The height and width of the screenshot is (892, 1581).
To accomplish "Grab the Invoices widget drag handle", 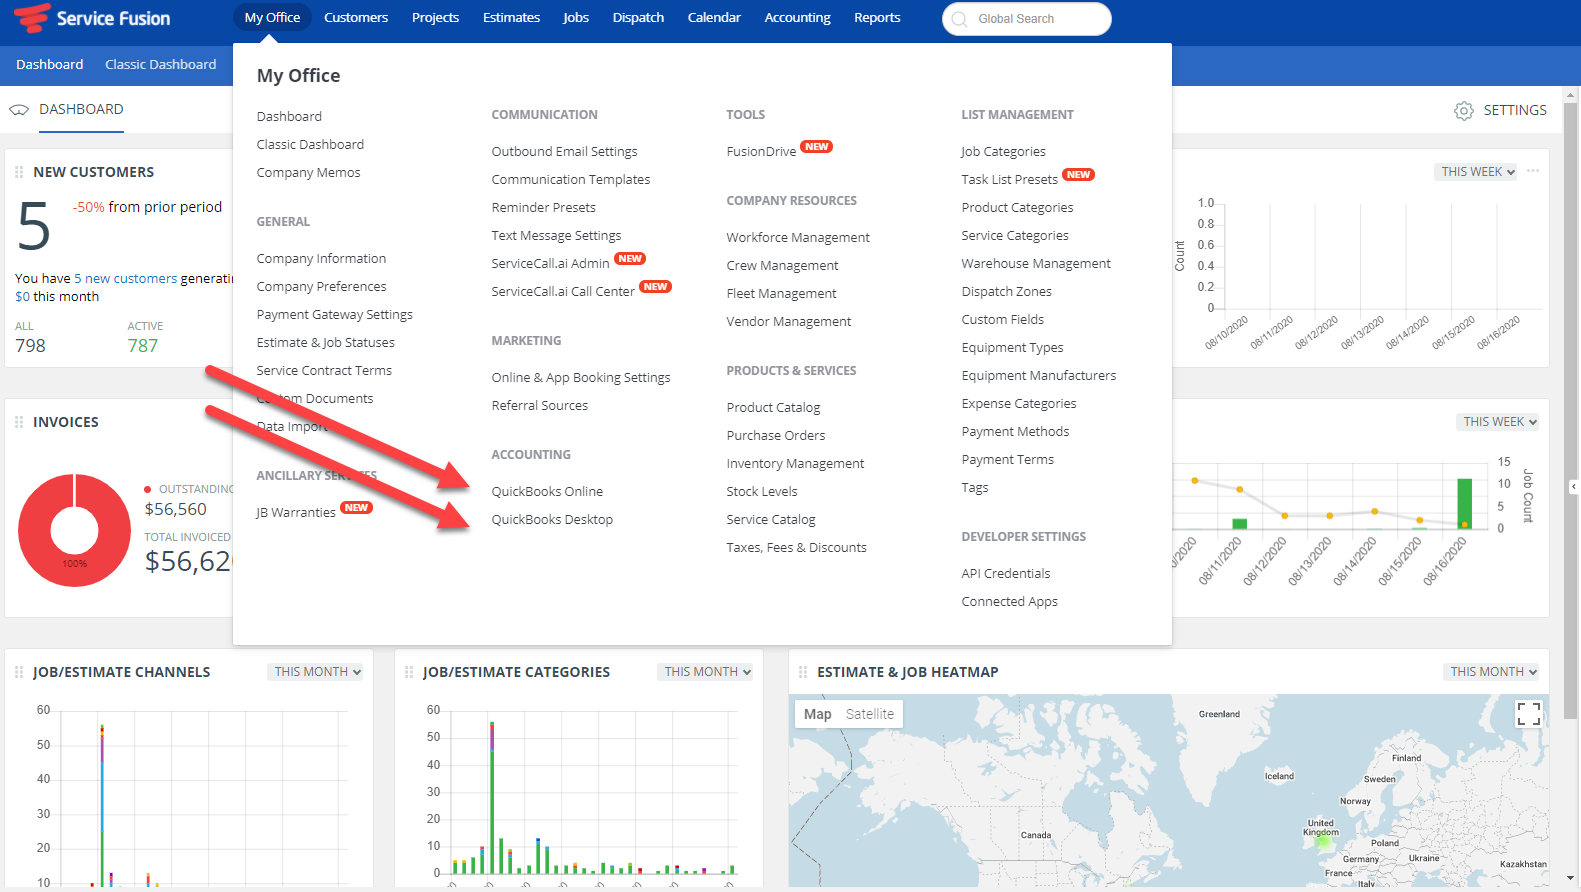I will pyautogui.click(x=19, y=422).
